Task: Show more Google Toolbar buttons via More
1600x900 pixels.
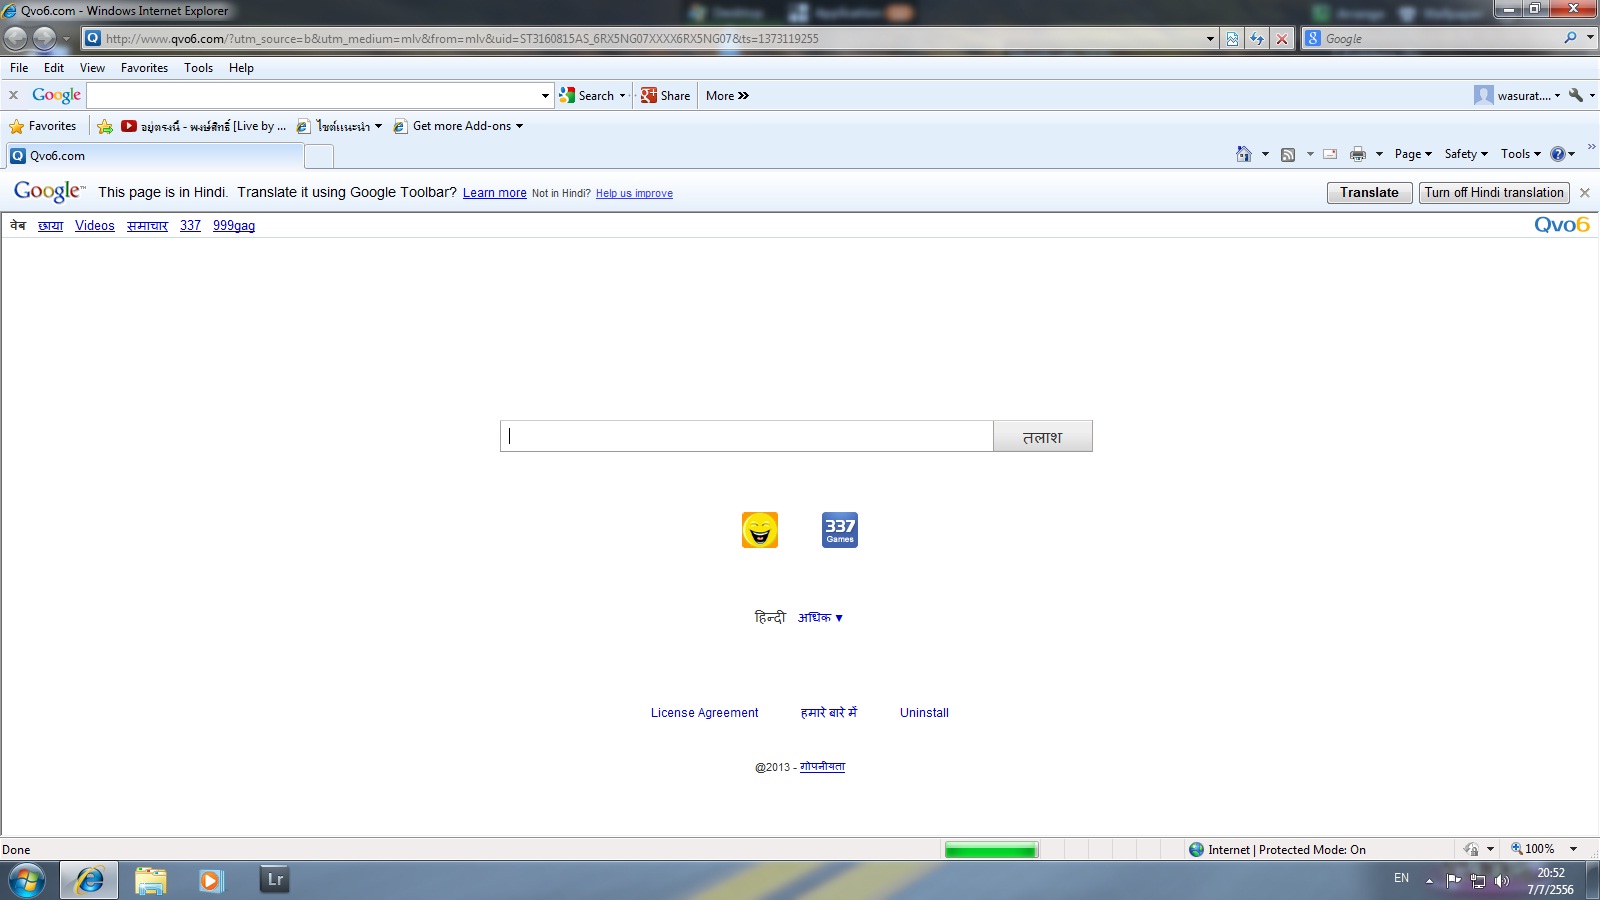Action: [x=727, y=96]
